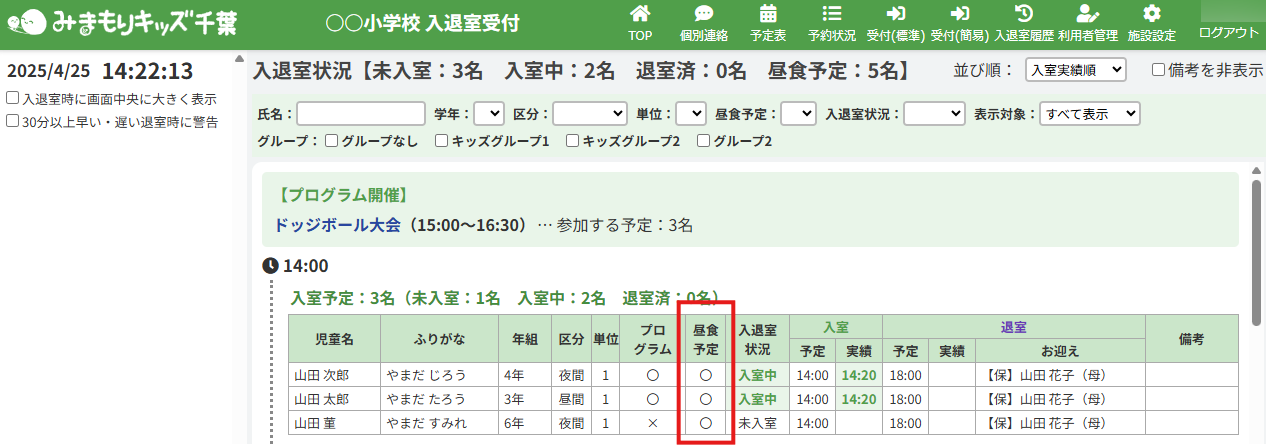Click the ログアウト logout link
Viewport: 1266px width, 445px height.
(x=1229, y=32)
